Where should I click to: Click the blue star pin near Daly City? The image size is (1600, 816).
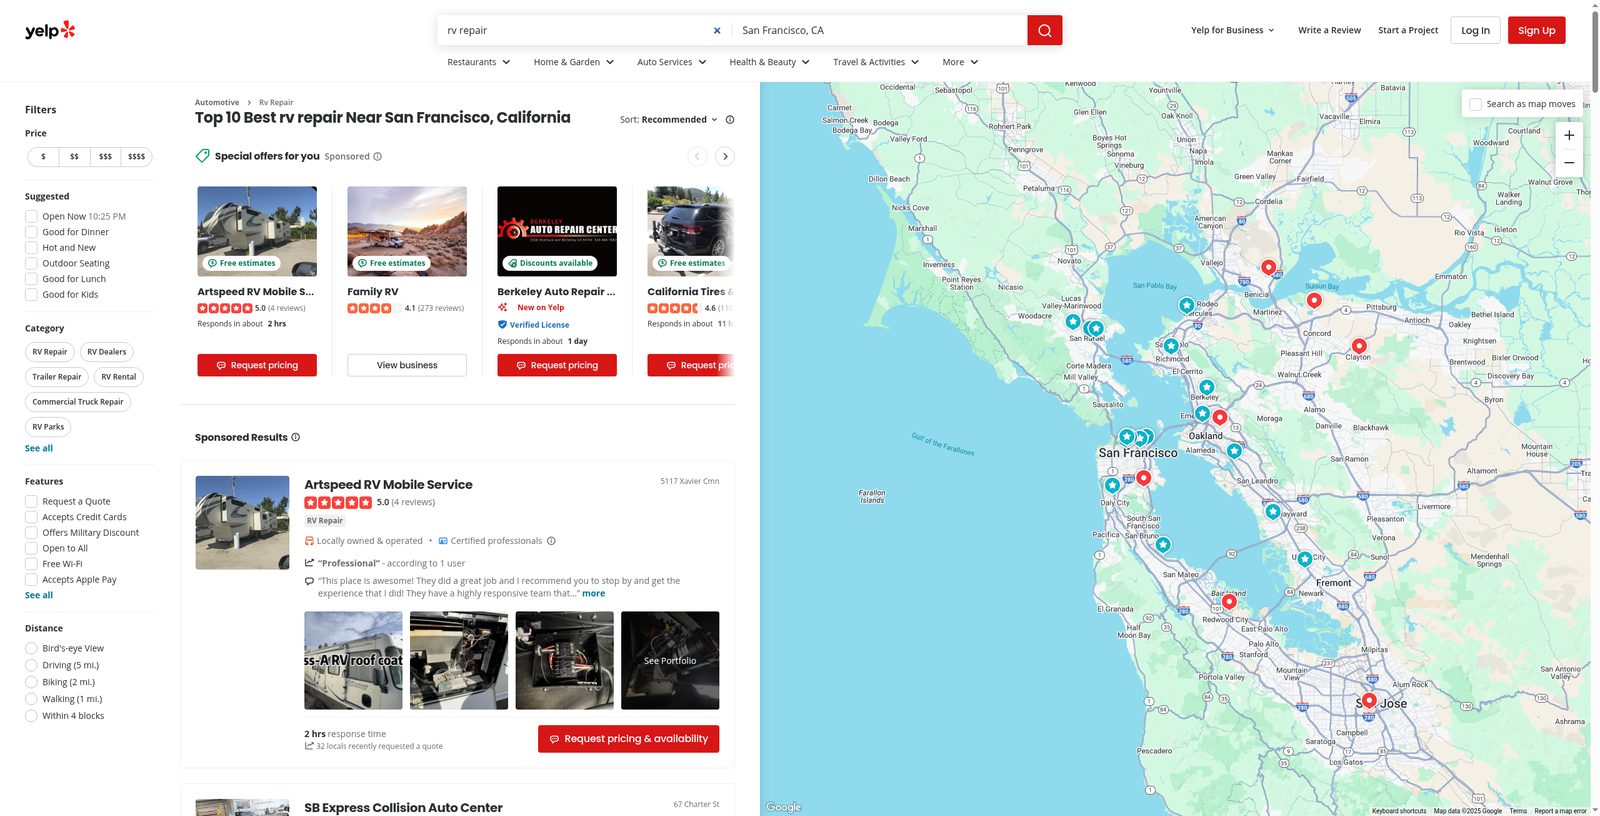pos(1112,485)
